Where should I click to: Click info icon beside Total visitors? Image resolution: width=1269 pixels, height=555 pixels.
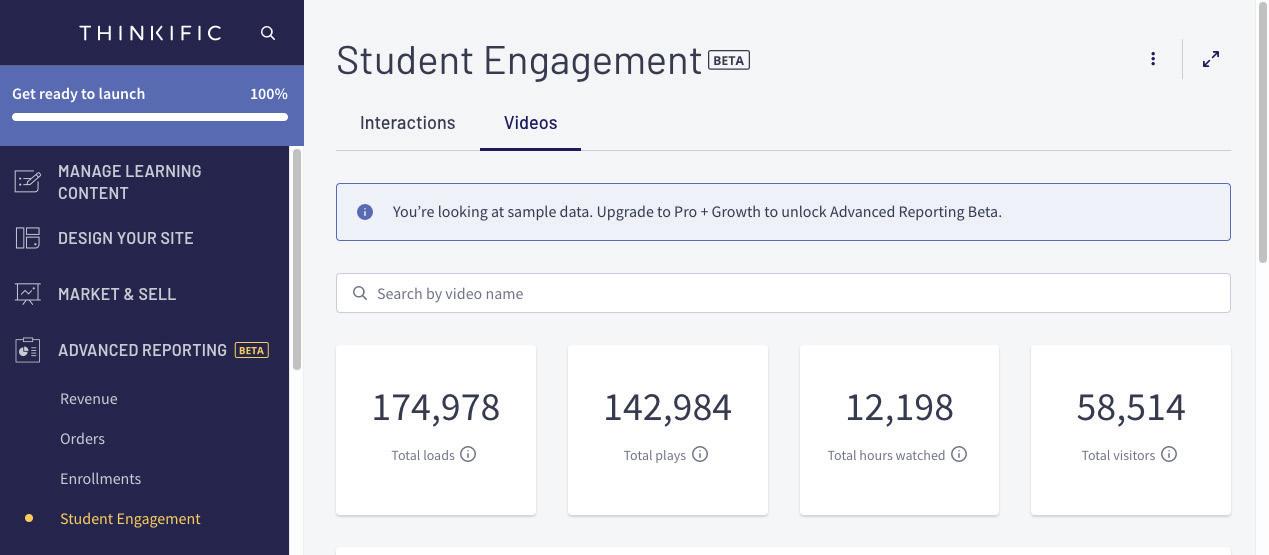(1169, 454)
